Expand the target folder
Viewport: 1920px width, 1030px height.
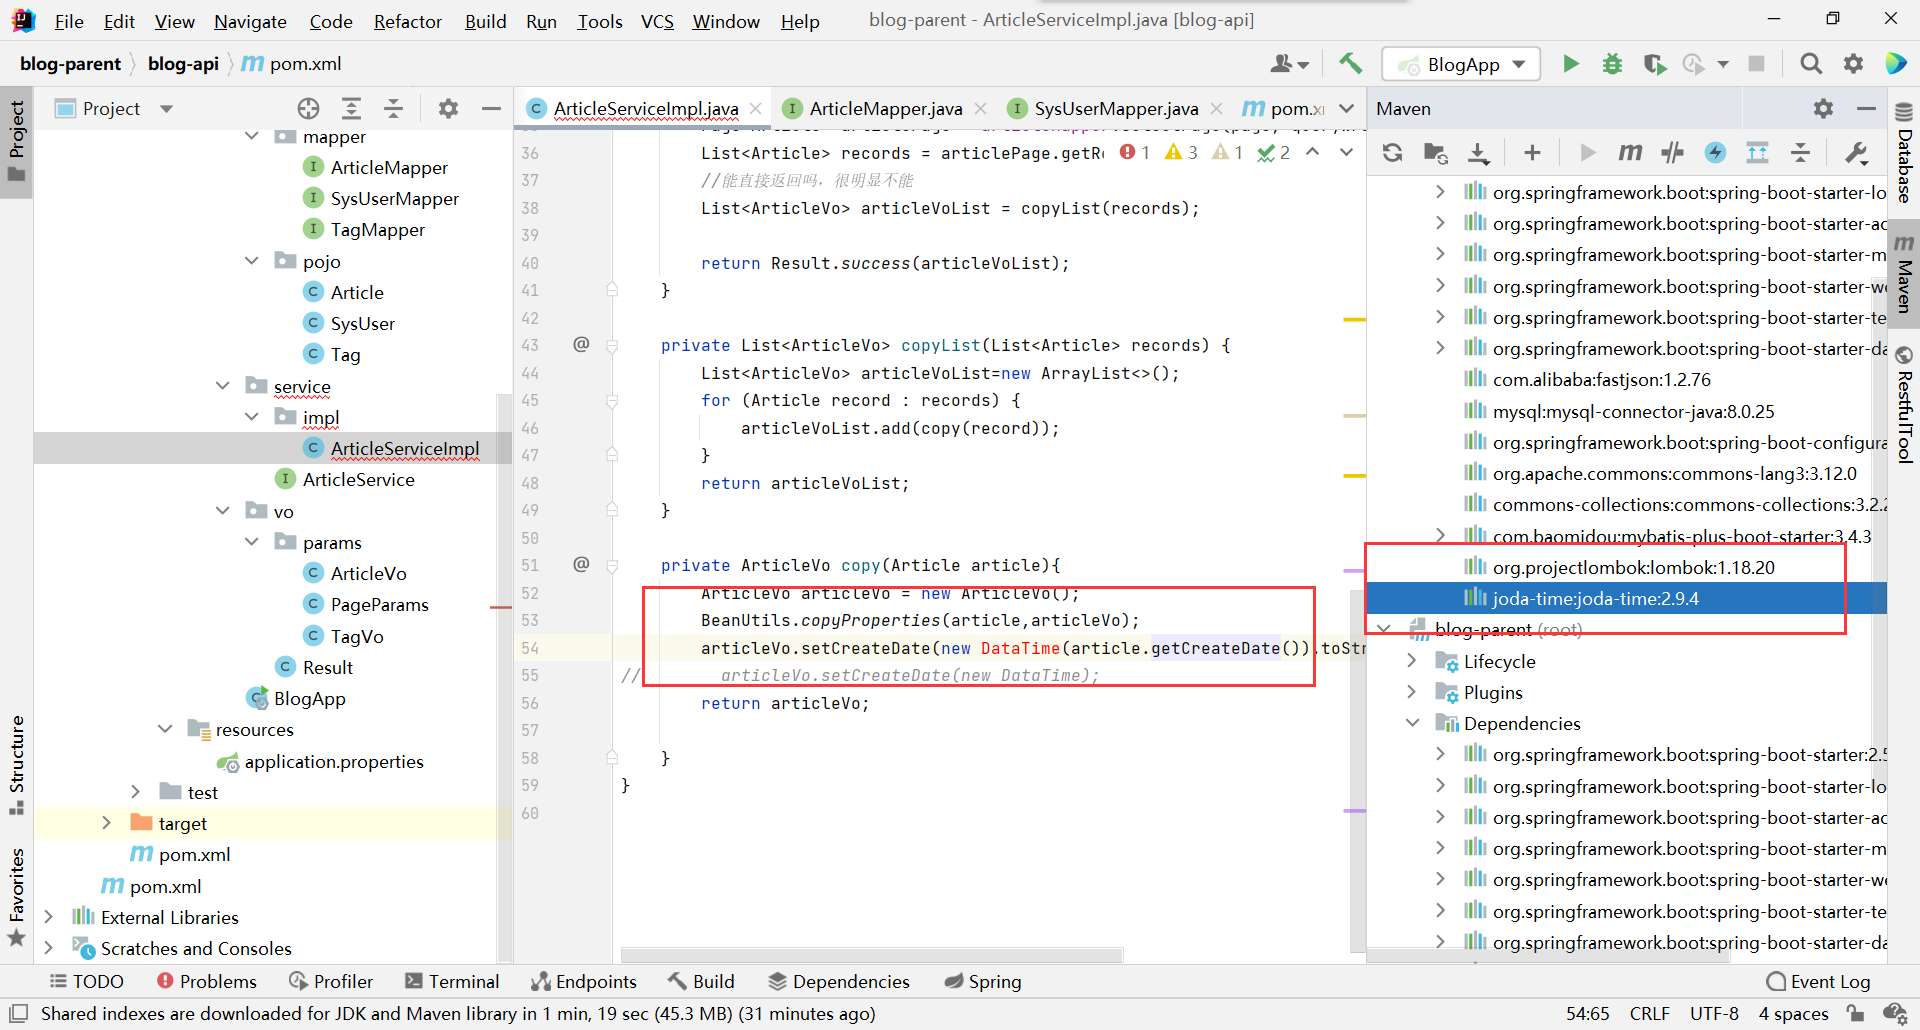pyautogui.click(x=107, y=823)
